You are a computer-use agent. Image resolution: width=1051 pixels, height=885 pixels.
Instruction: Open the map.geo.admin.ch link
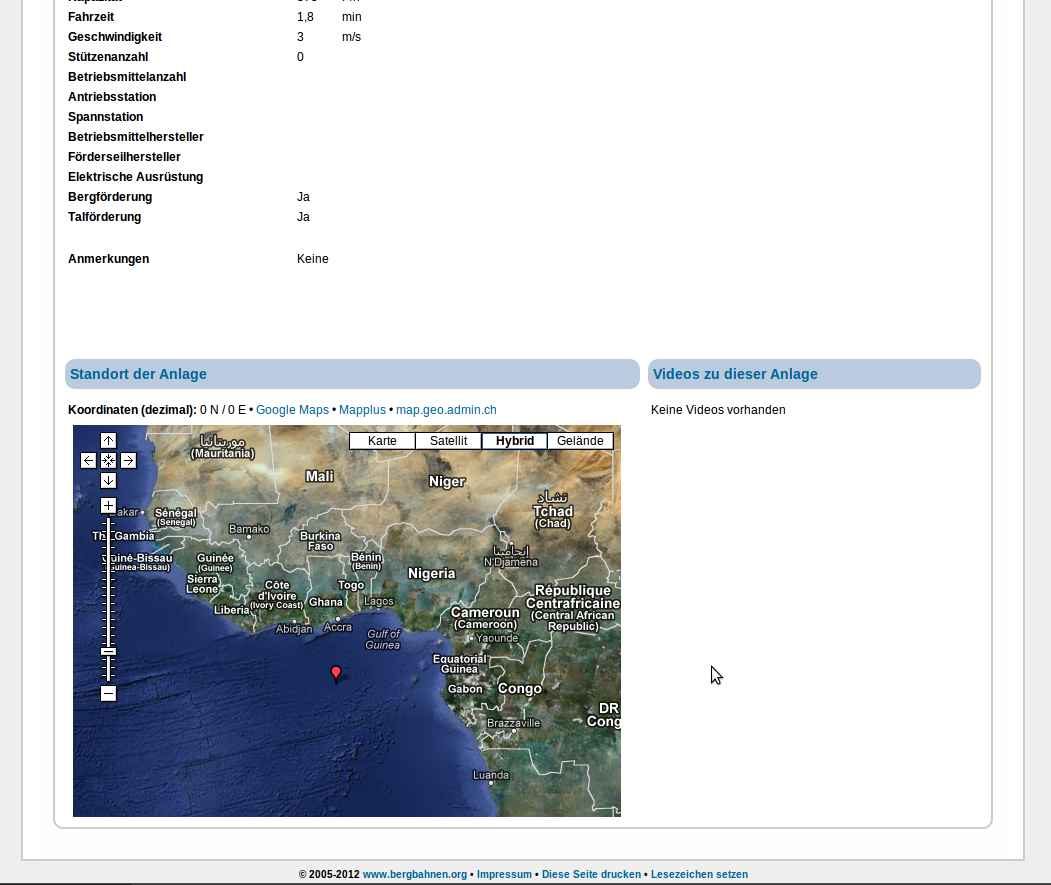coord(446,410)
